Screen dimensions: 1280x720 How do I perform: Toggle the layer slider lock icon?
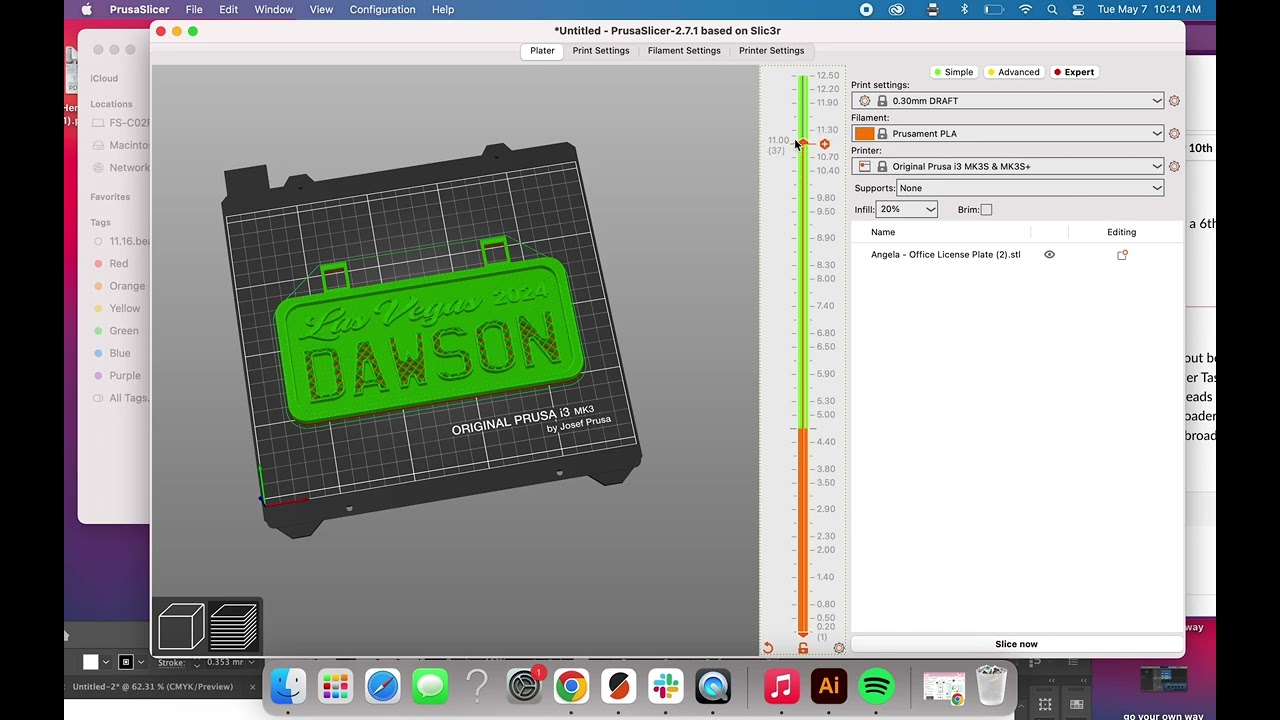(803, 648)
